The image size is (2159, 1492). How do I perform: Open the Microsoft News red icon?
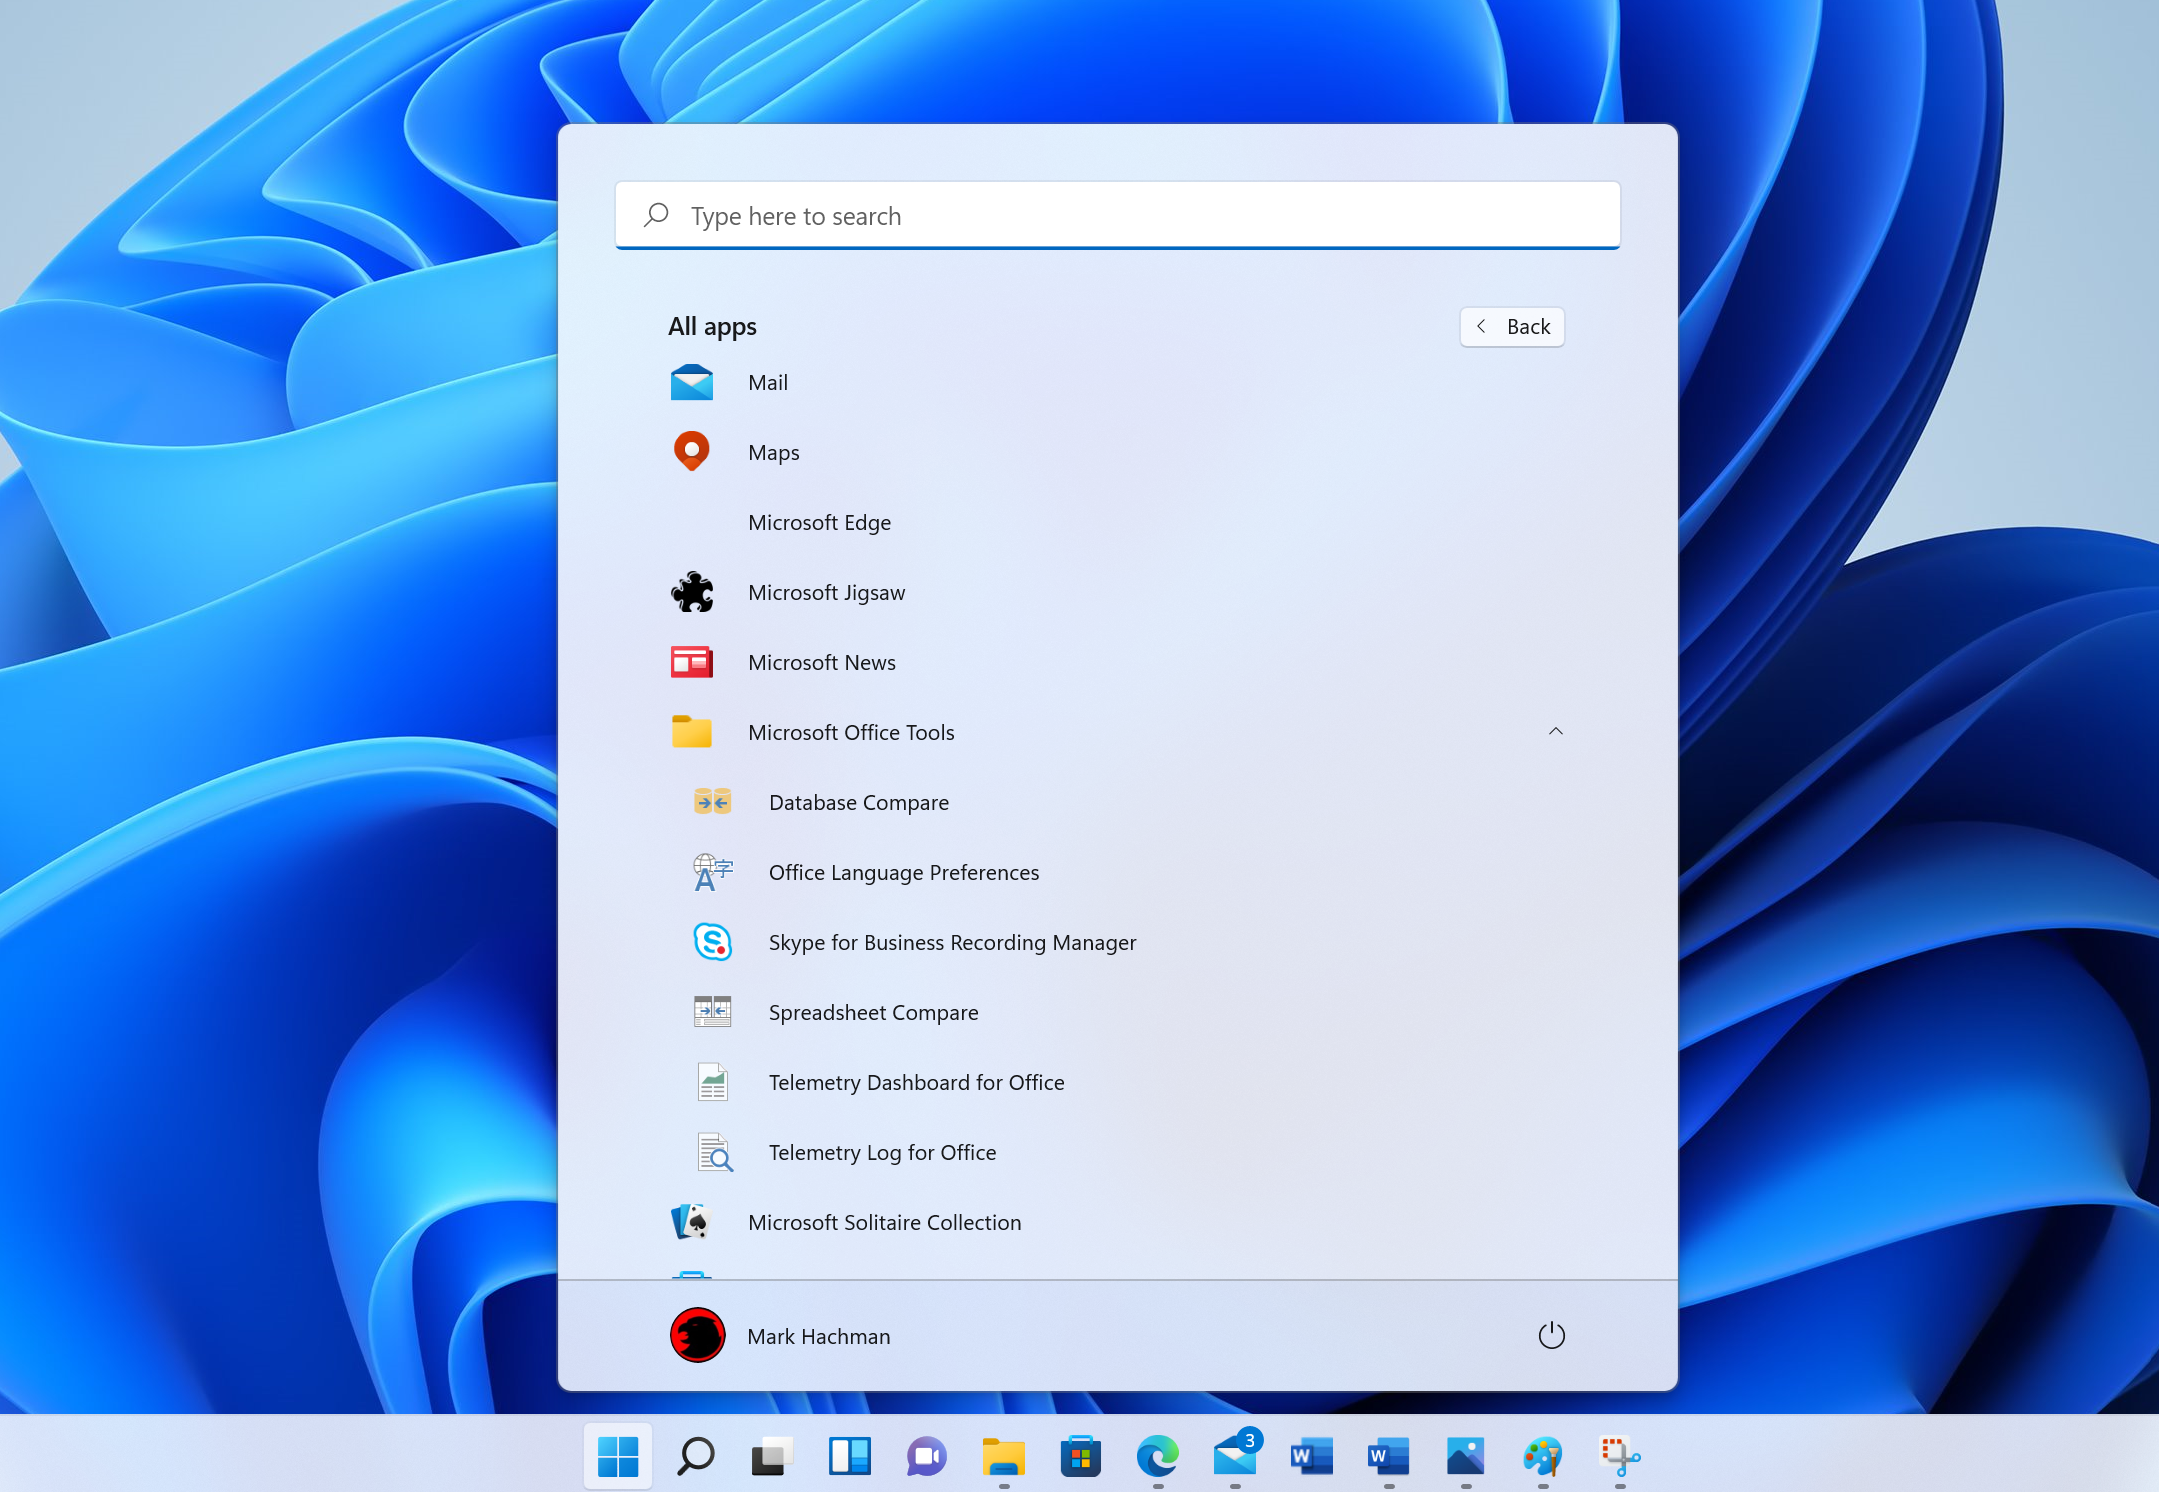[x=691, y=662]
